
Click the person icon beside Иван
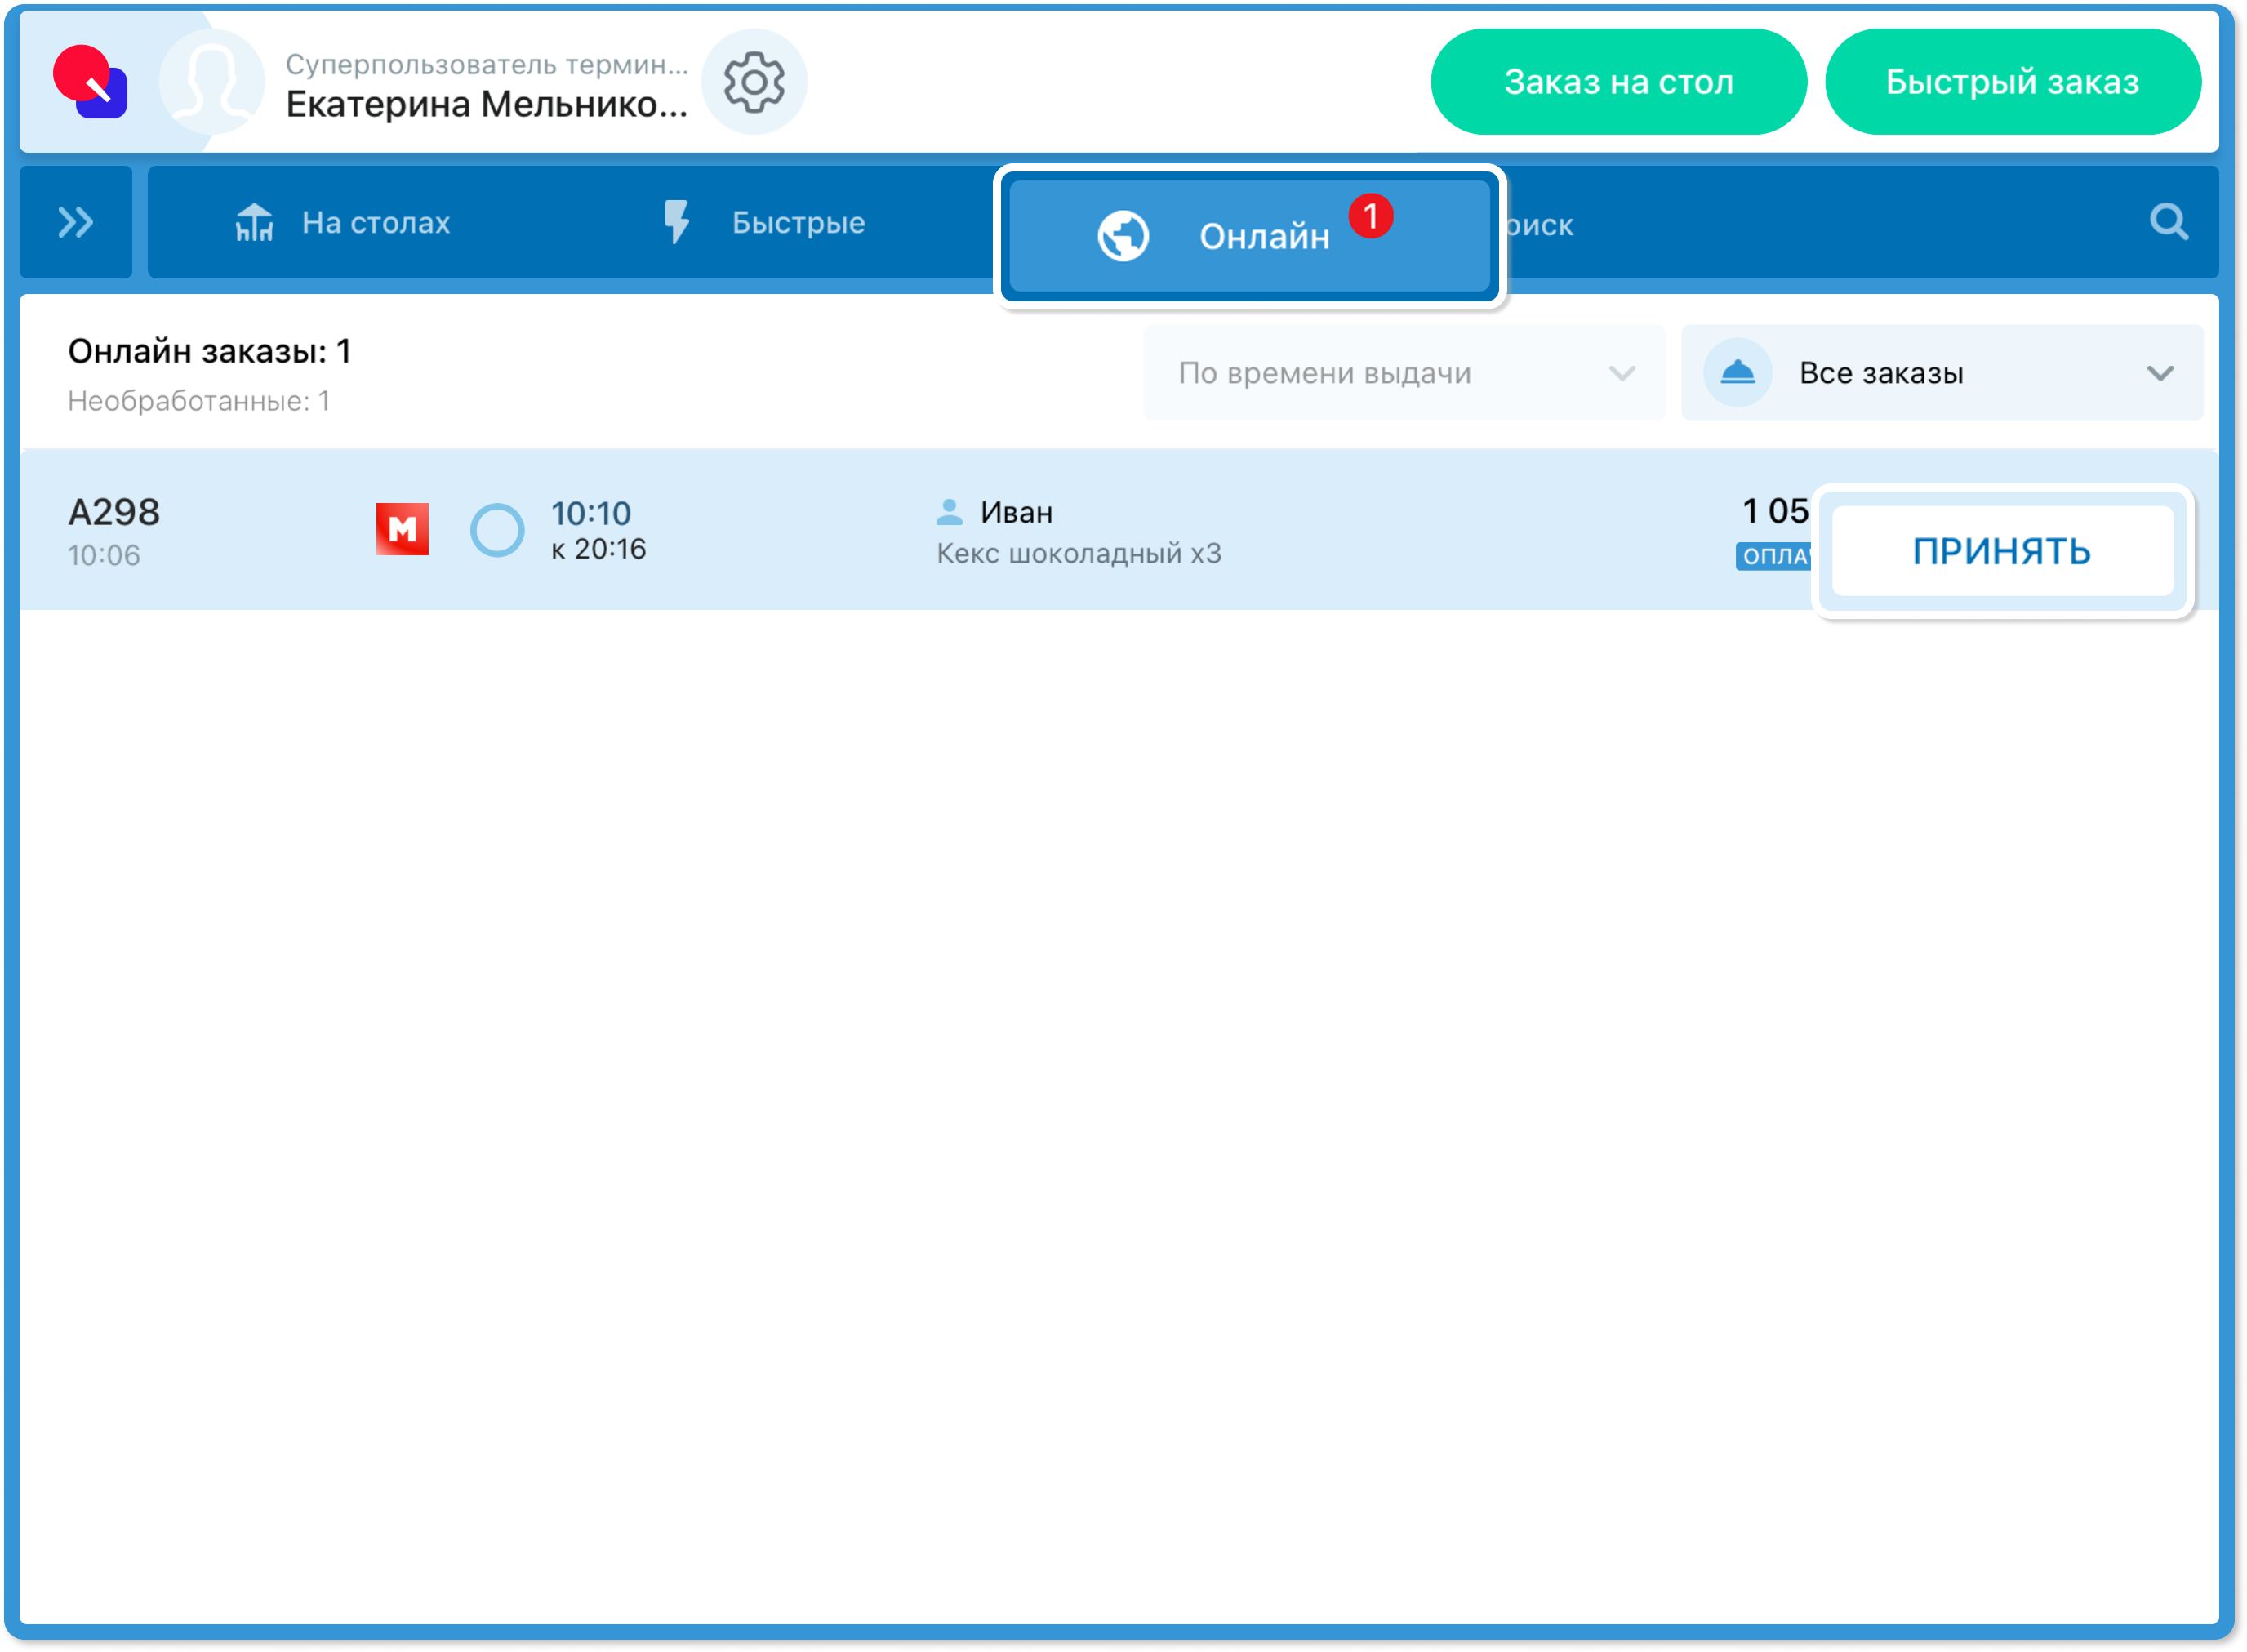click(x=949, y=512)
